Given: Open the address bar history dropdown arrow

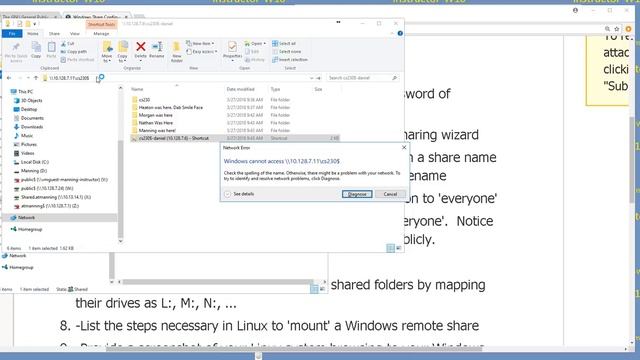Looking at the screenshot, I should point(311,78).
